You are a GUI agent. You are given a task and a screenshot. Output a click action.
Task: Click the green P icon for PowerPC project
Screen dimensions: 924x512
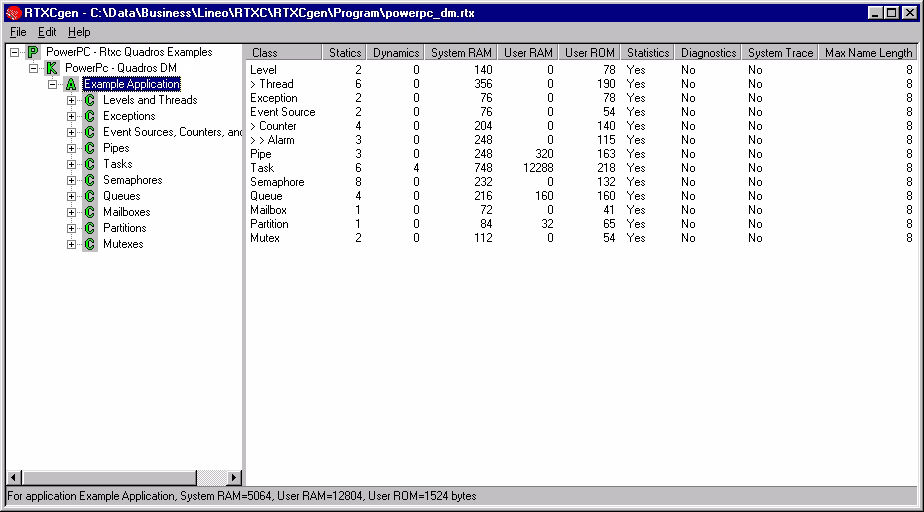click(34, 52)
